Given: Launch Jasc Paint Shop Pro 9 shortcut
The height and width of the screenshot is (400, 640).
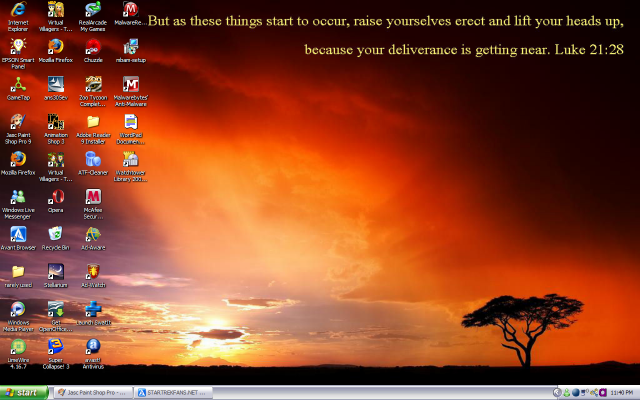Looking at the screenshot, I should coord(17,122).
